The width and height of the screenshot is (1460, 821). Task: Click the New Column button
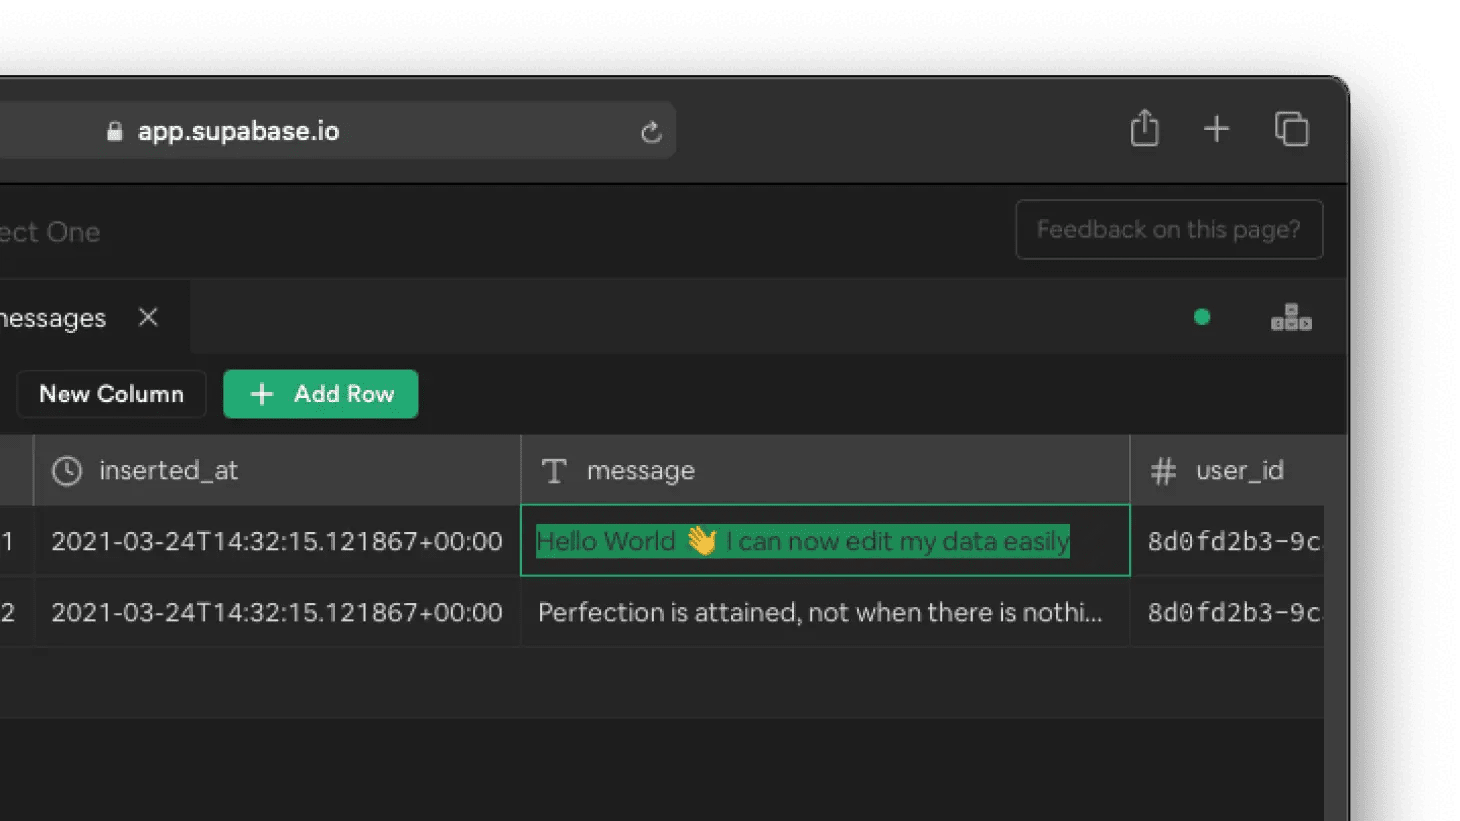[x=111, y=394]
